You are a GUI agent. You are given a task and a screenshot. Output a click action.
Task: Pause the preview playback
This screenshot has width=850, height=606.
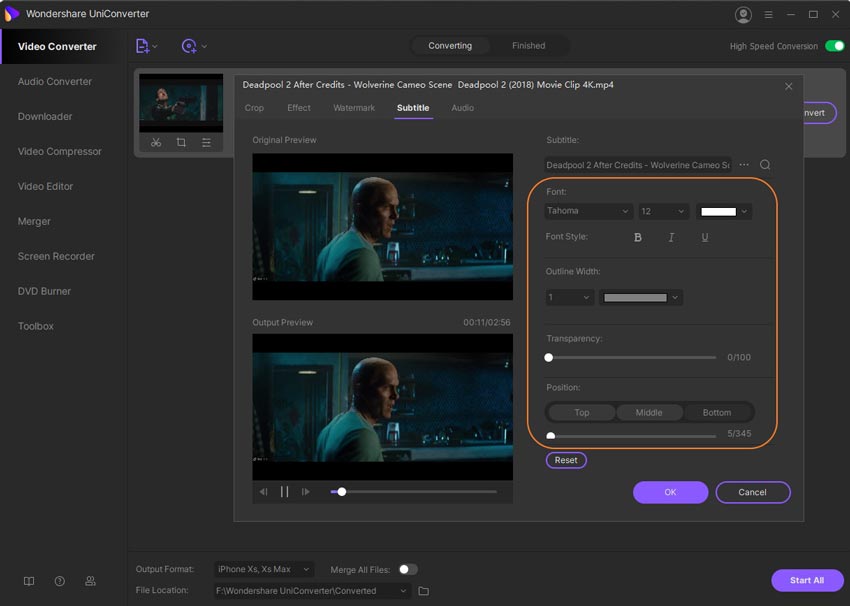pyautogui.click(x=284, y=492)
